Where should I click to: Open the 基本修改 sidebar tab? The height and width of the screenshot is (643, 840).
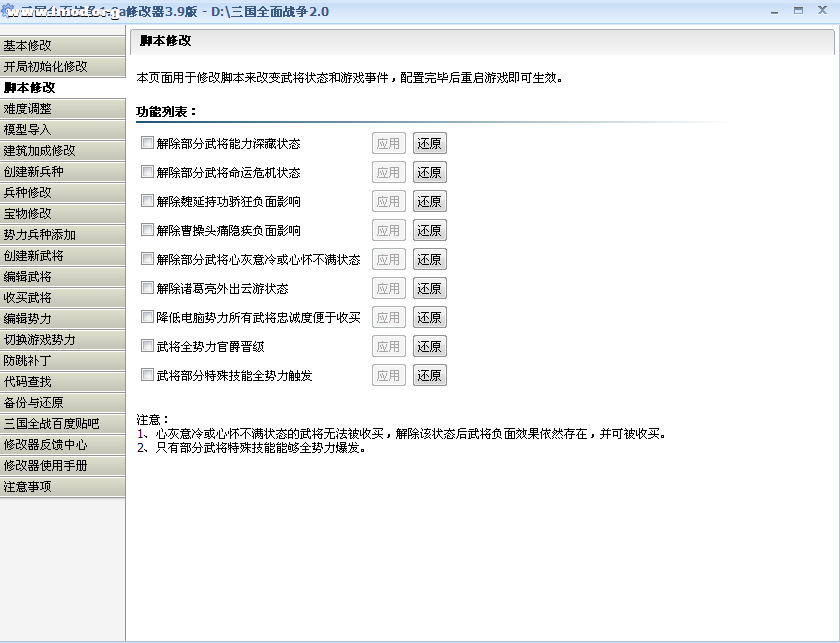point(62,45)
